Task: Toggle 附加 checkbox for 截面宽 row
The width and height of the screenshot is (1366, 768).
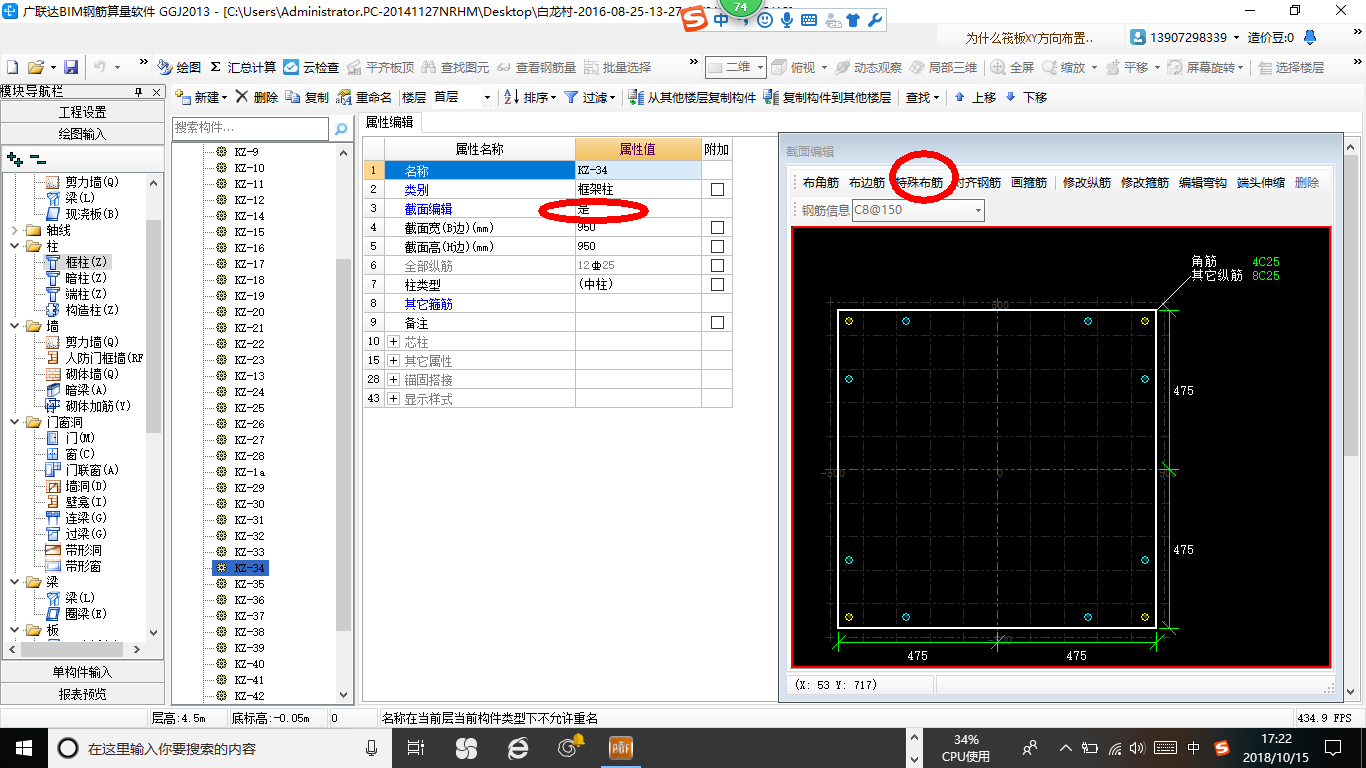Action: [717, 227]
